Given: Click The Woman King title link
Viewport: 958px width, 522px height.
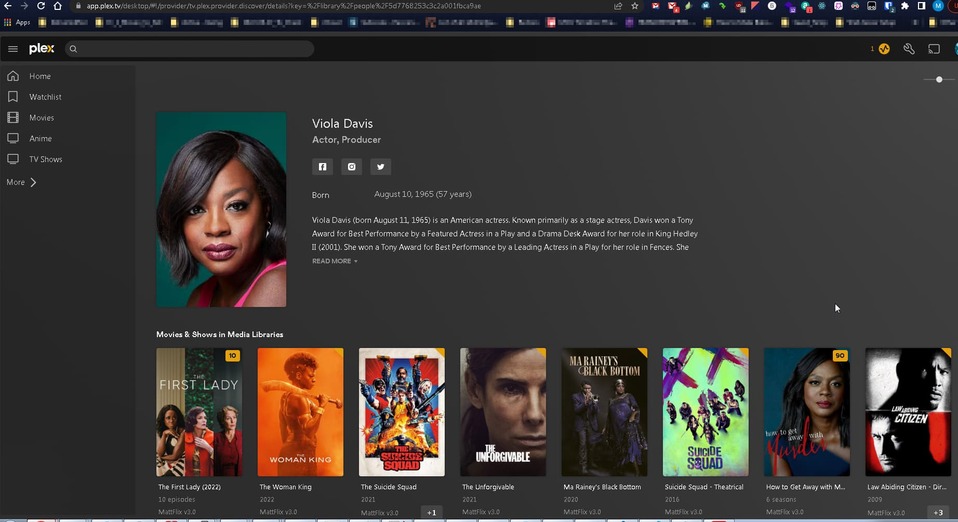Looking at the screenshot, I should (x=285, y=487).
